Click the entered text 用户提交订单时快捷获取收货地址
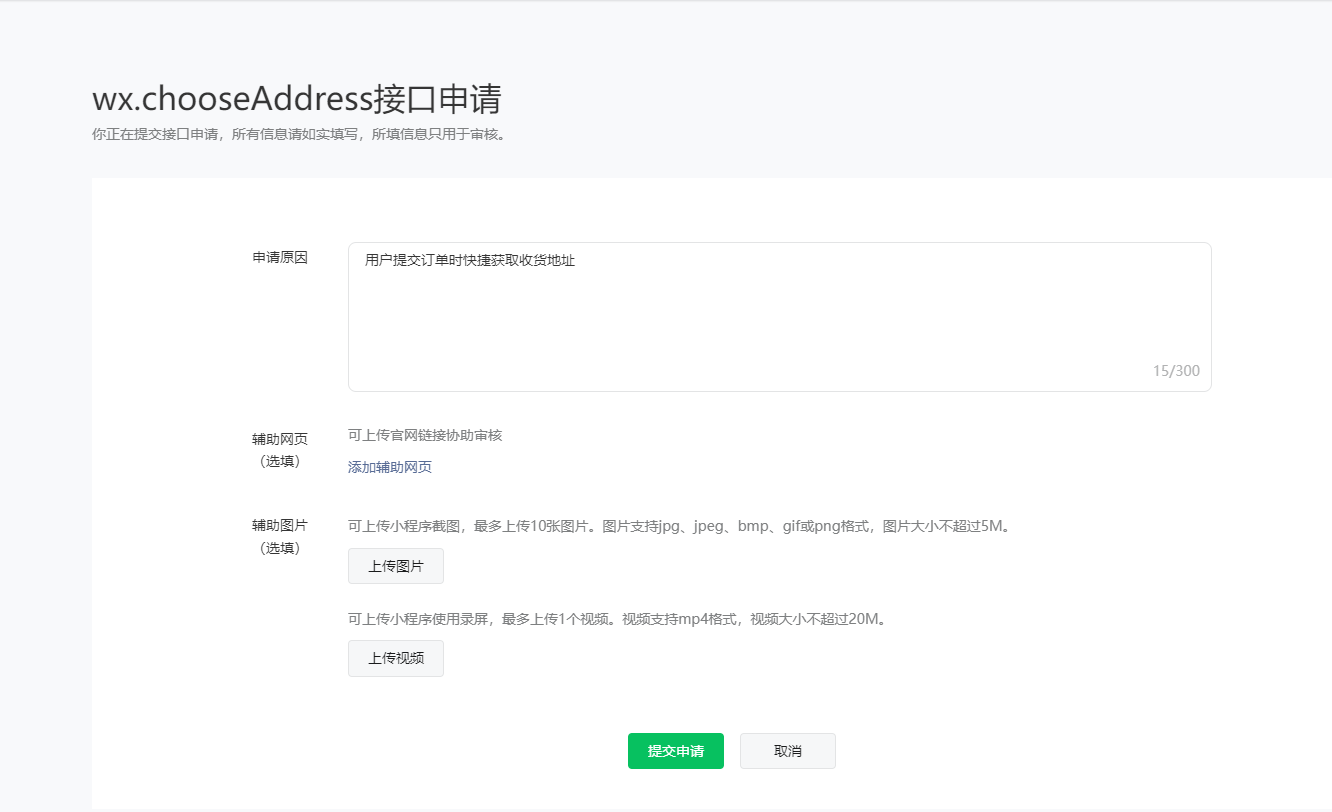Image resolution: width=1332 pixels, height=812 pixels. tap(470, 261)
